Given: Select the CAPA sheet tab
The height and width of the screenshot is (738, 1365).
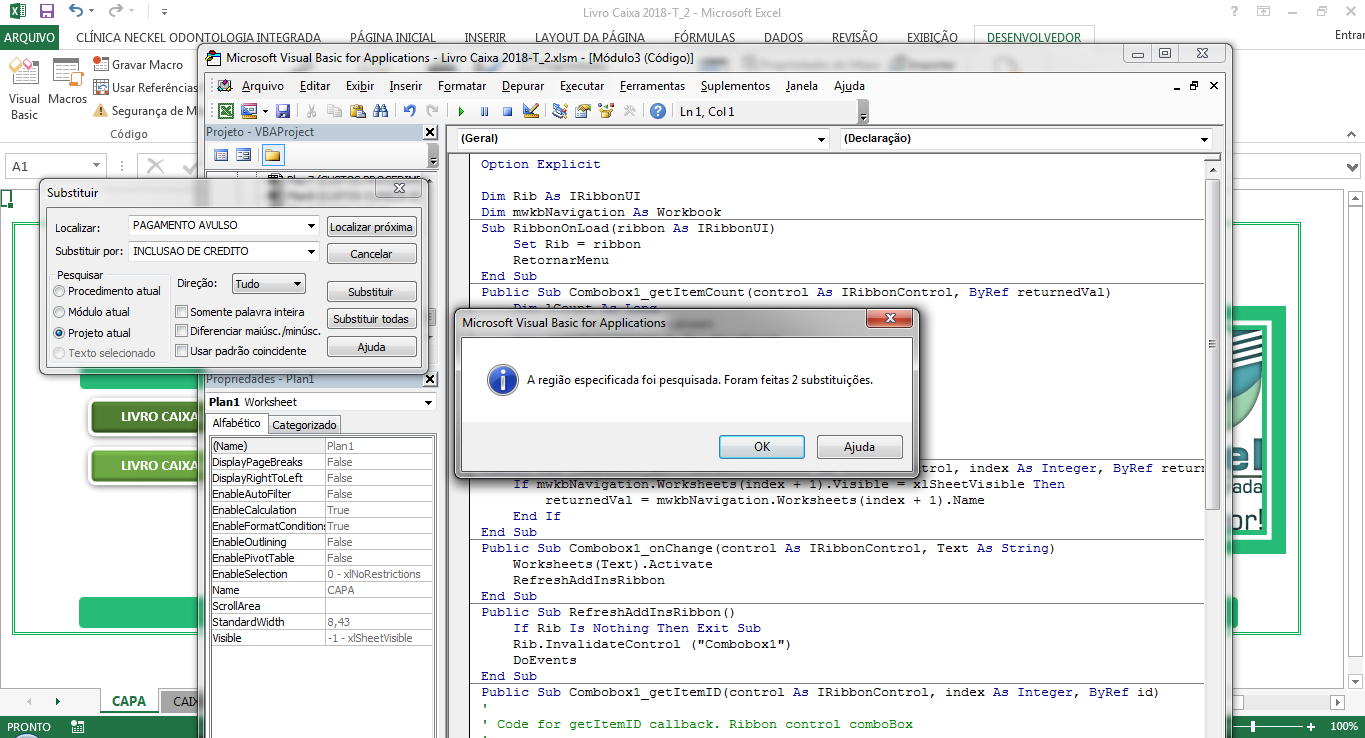Looking at the screenshot, I should coord(129,701).
